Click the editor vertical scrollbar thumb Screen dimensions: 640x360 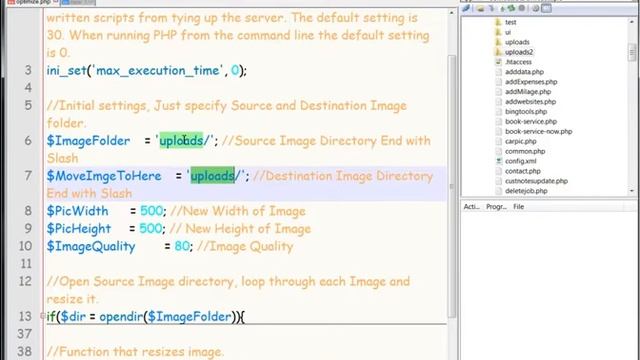click(x=451, y=186)
